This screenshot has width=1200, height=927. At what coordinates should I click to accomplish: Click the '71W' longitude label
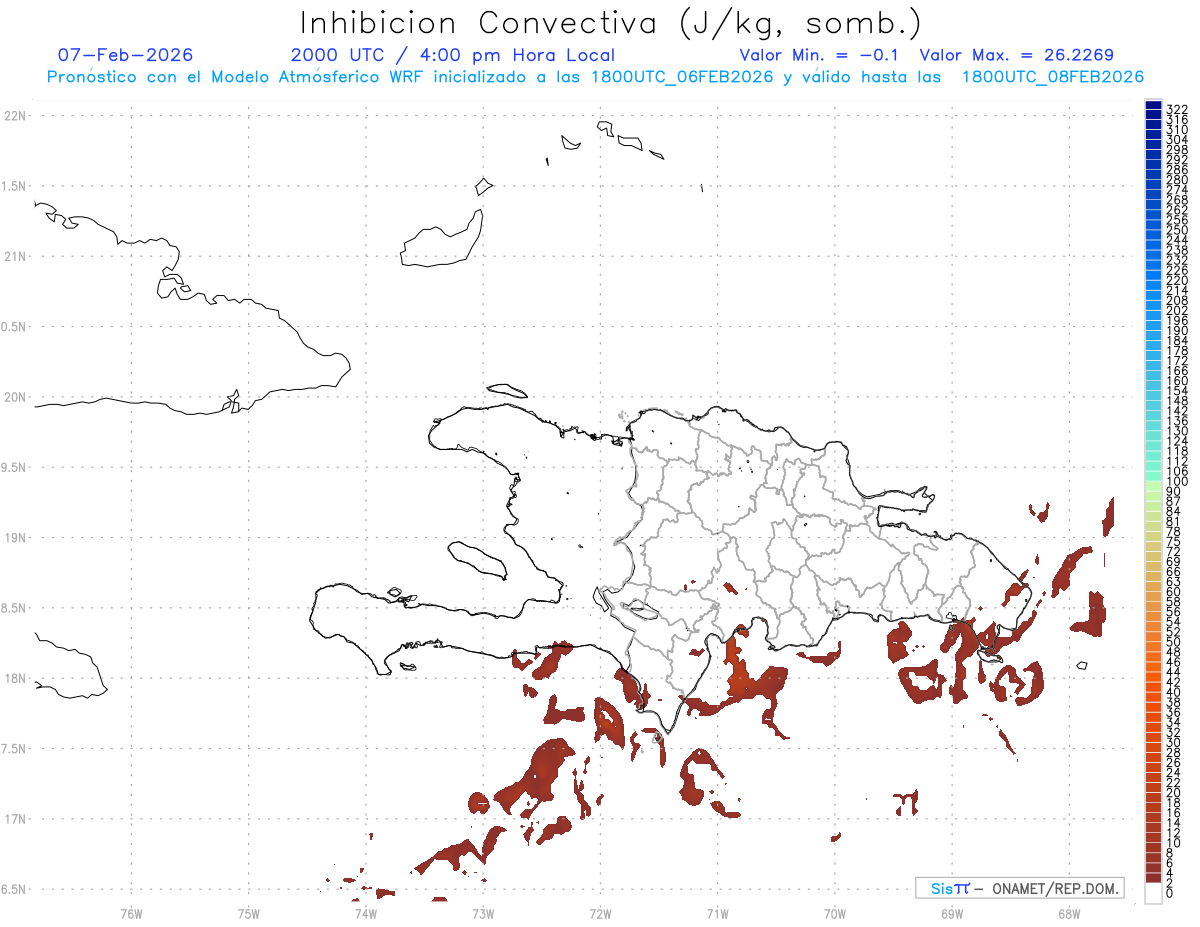pyautogui.click(x=717, y=913)
